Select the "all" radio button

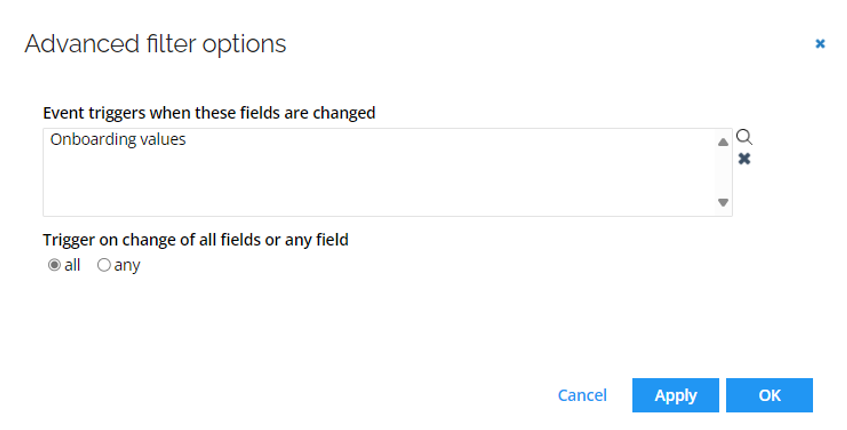(54, 265)
